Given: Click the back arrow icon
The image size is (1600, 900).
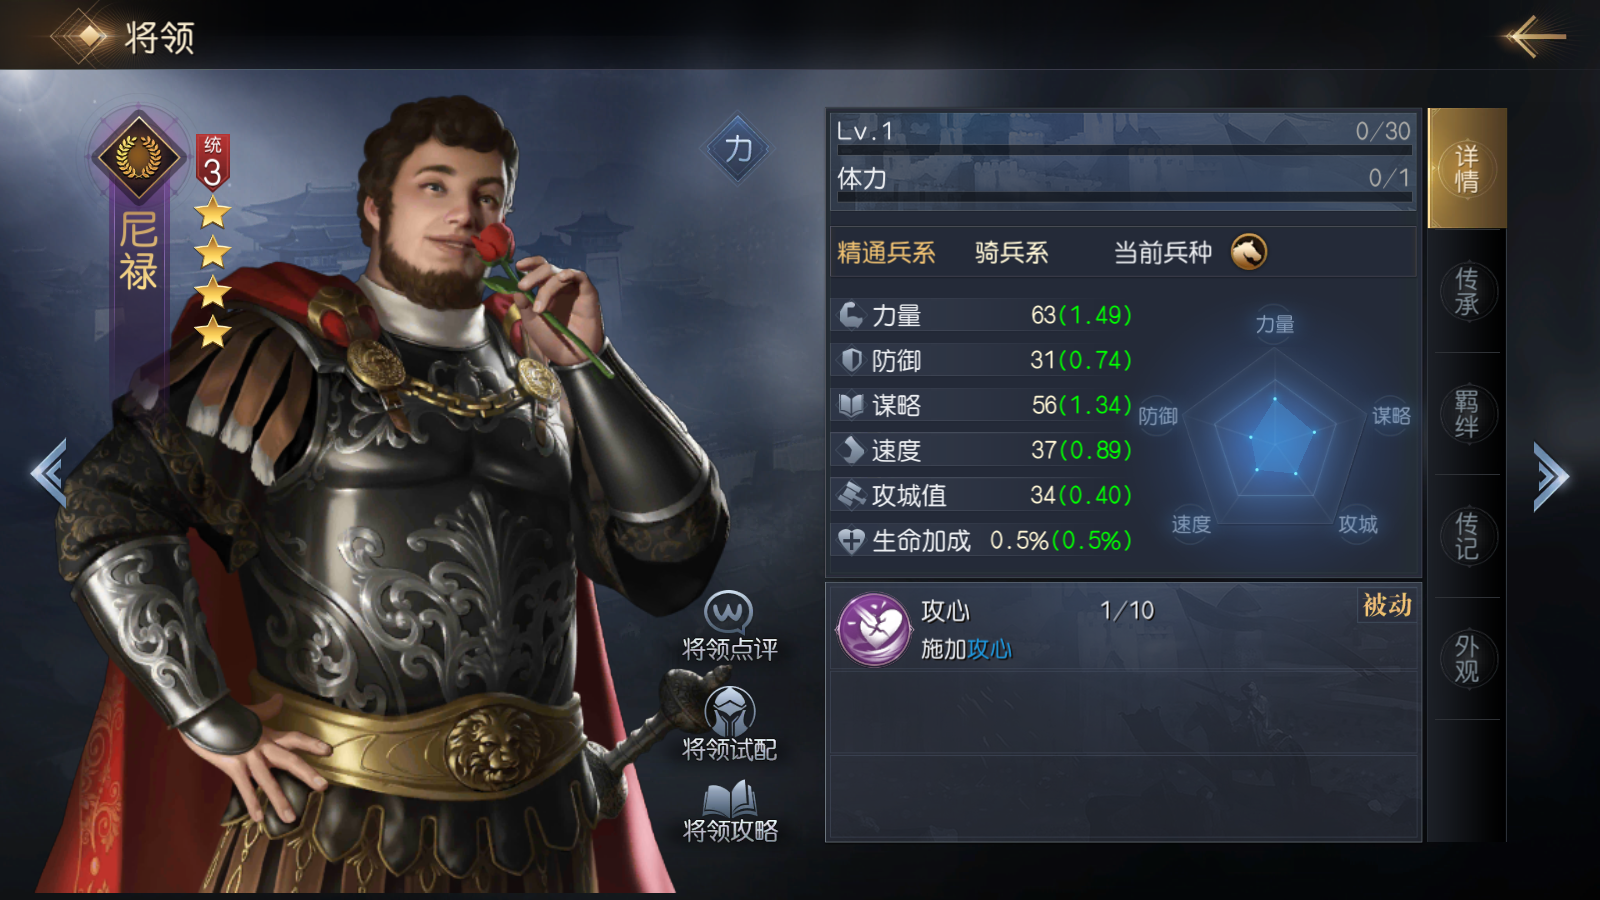Looking at the screenshot, I should (1534, 37).
